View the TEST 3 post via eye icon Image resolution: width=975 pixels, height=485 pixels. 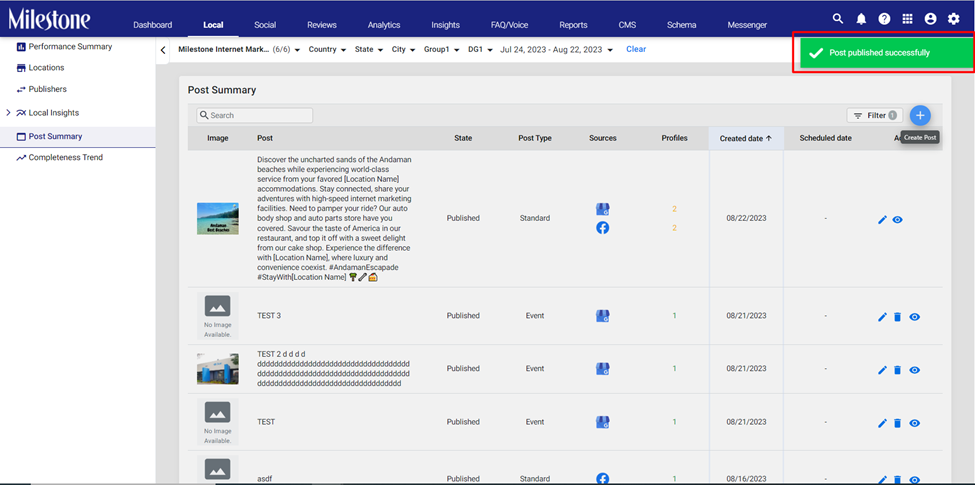click(x=915, y=316)
